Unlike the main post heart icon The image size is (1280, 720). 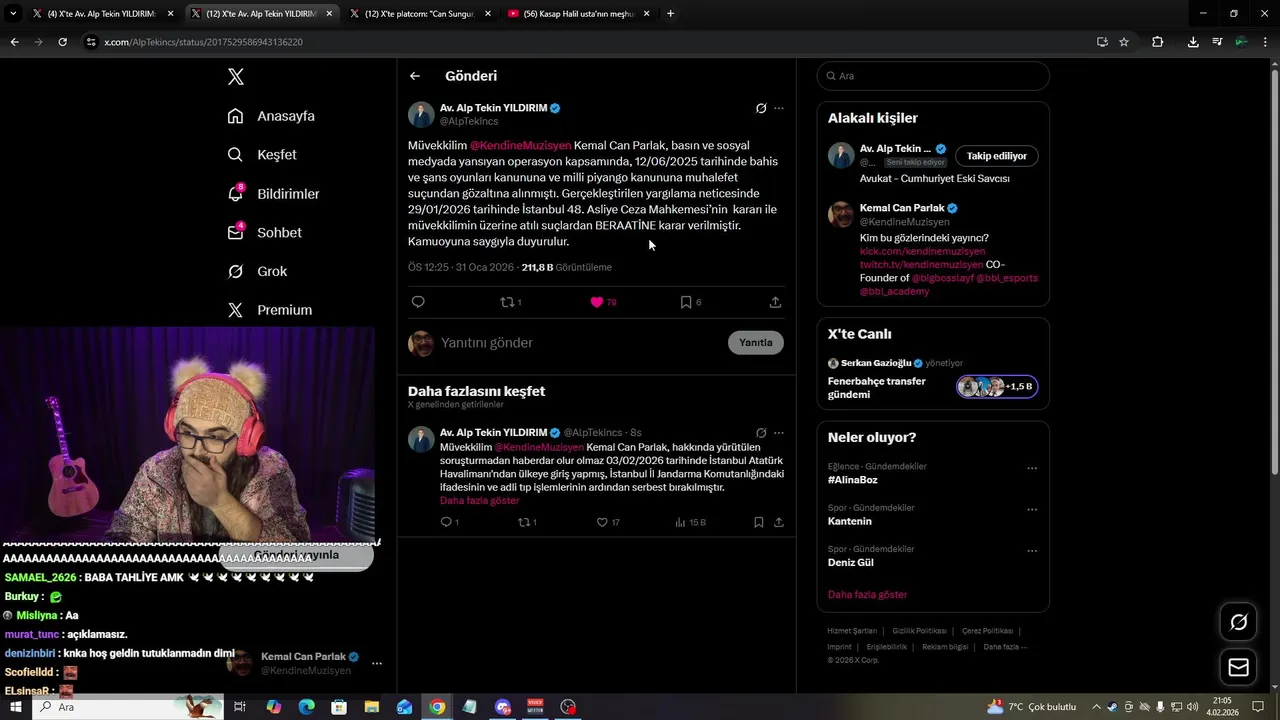597,302
